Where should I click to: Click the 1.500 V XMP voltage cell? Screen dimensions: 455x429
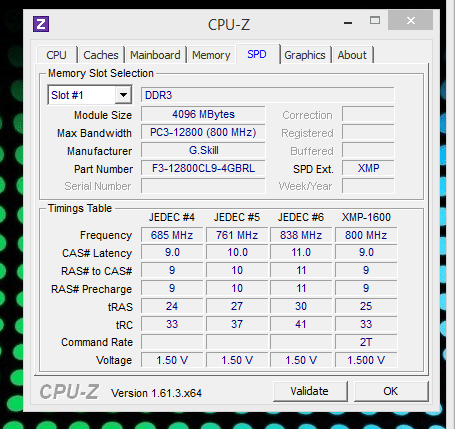coord(366,360)
